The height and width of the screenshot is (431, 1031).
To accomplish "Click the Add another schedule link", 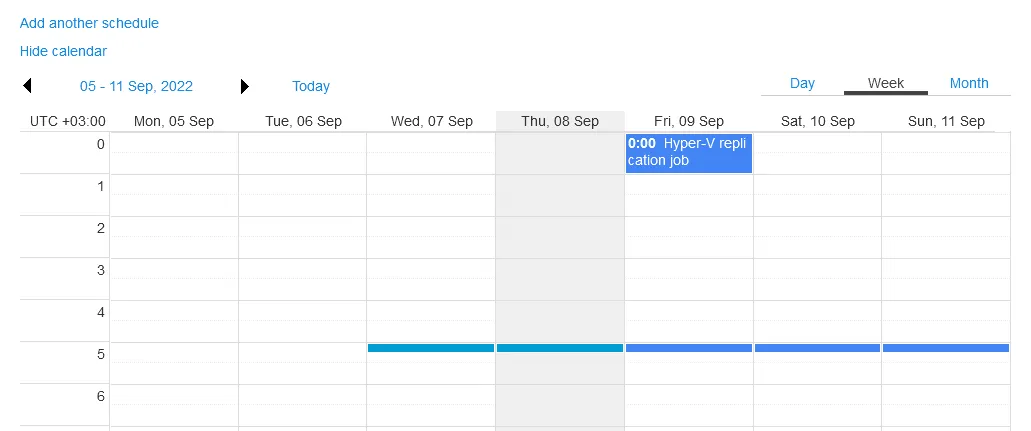I will point(89,23).
